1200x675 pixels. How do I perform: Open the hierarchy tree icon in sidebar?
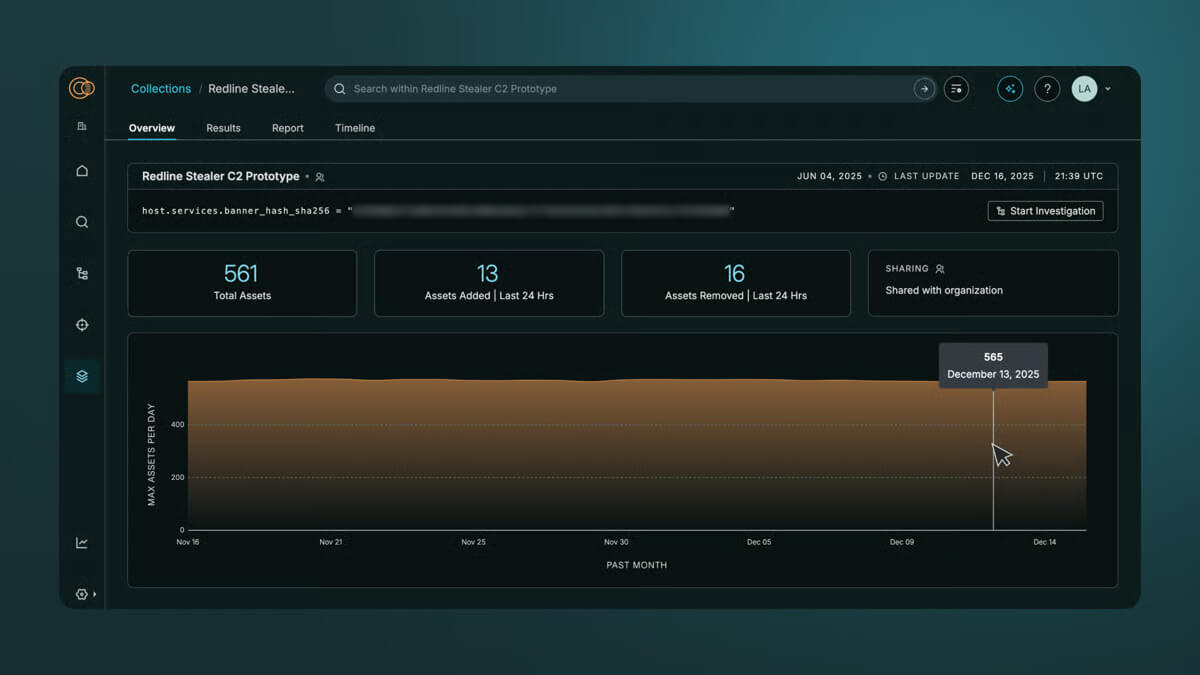pos(82,273)
